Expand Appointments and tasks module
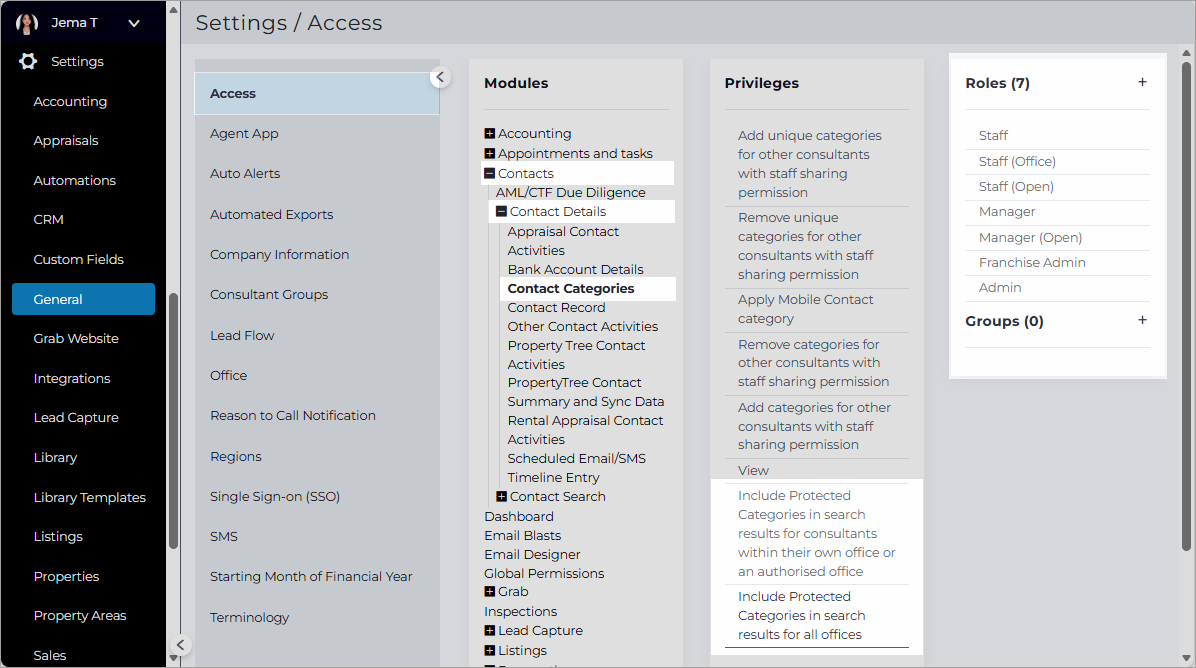This screenshot has width=1196, height=668. [x=490, y=153]
